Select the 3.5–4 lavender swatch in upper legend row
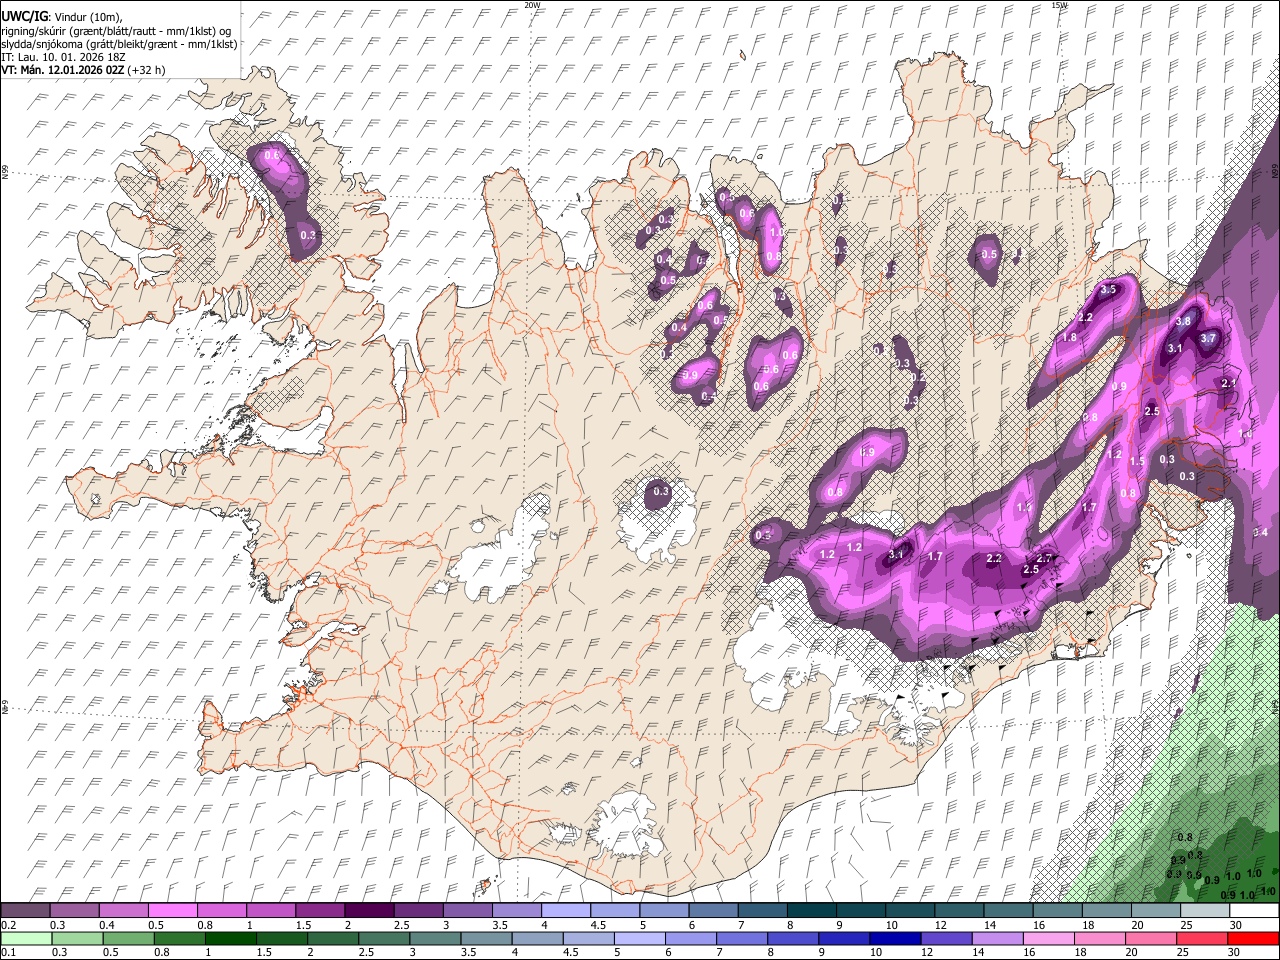1280x960 pixels. pyautogui.click(x=516, y=911)
